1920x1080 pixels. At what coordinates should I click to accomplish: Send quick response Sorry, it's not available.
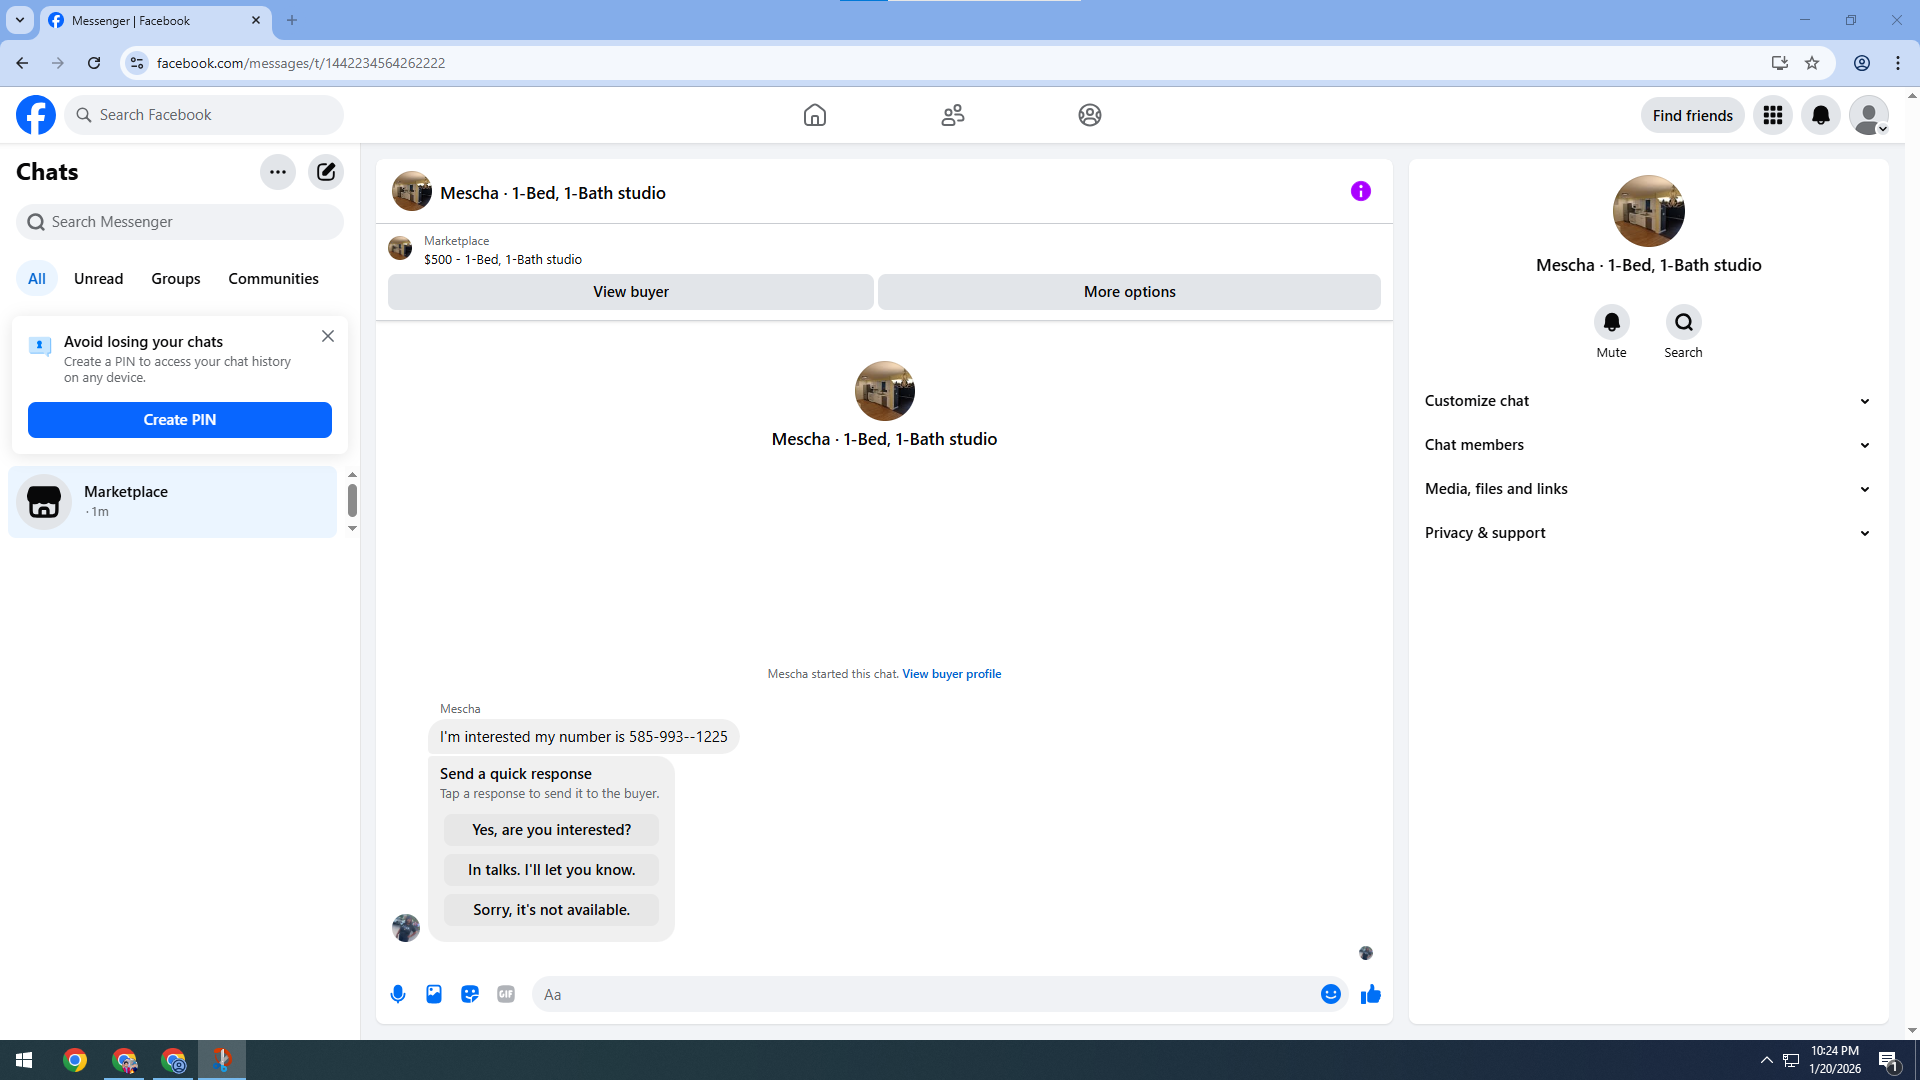552,910
